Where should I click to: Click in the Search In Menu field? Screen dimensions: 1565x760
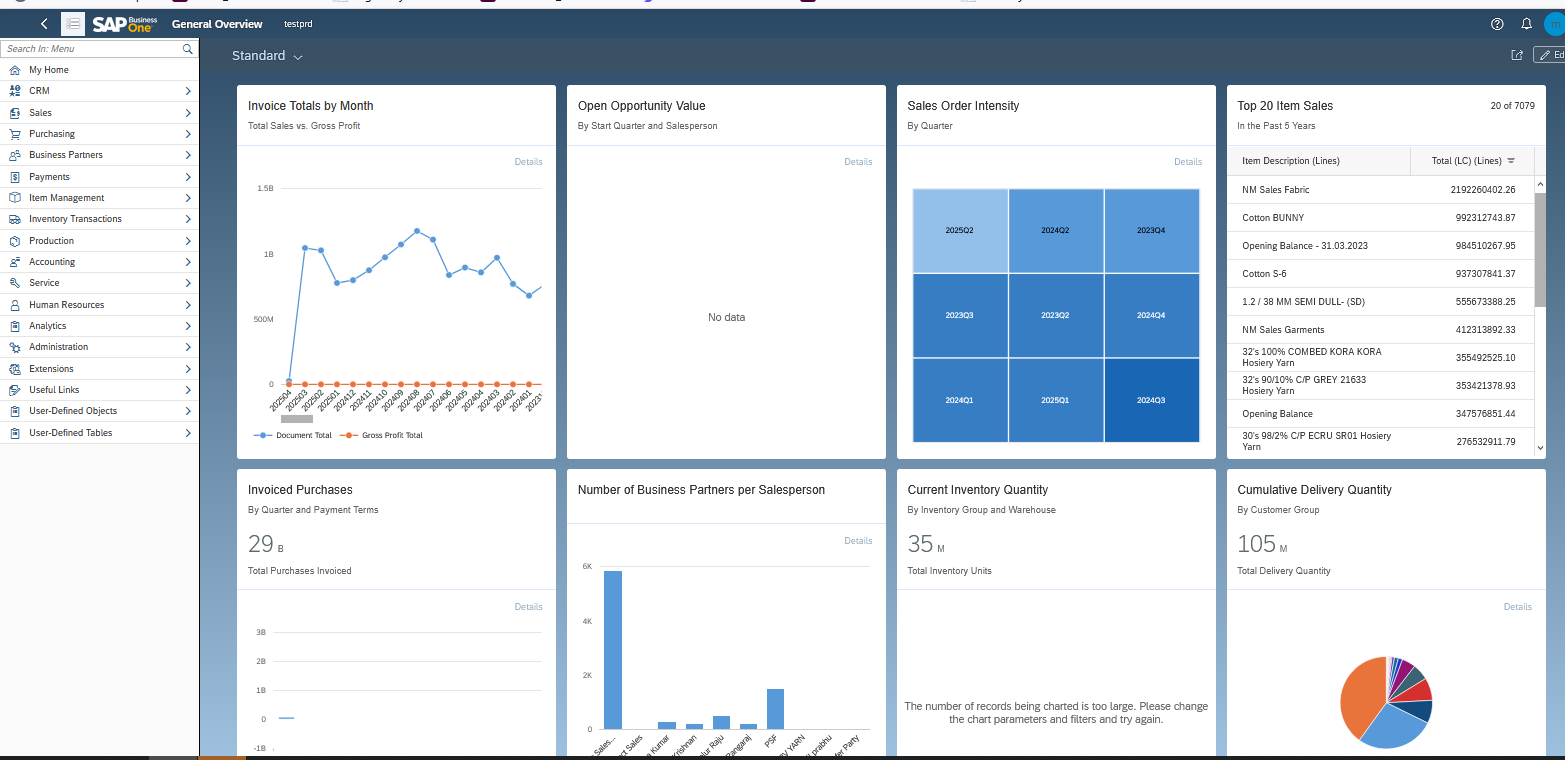(x=90, y=49)
